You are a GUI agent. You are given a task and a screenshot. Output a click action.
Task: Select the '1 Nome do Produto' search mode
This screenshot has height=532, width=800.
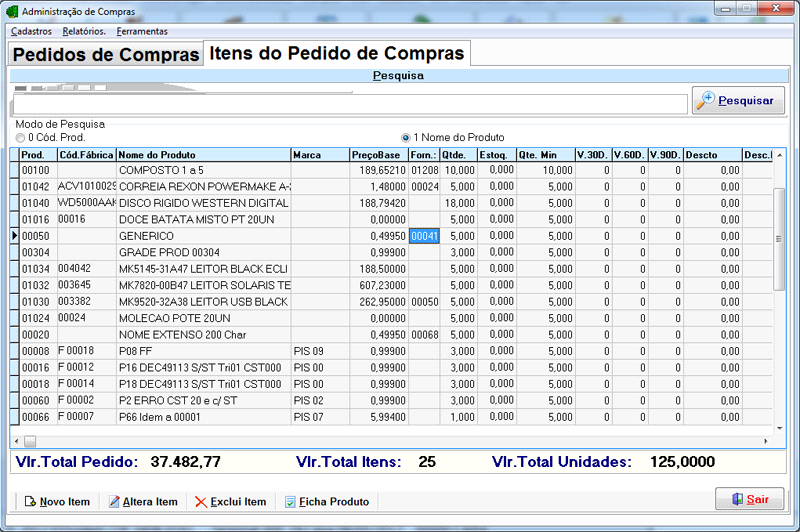(x=406, y=137)
